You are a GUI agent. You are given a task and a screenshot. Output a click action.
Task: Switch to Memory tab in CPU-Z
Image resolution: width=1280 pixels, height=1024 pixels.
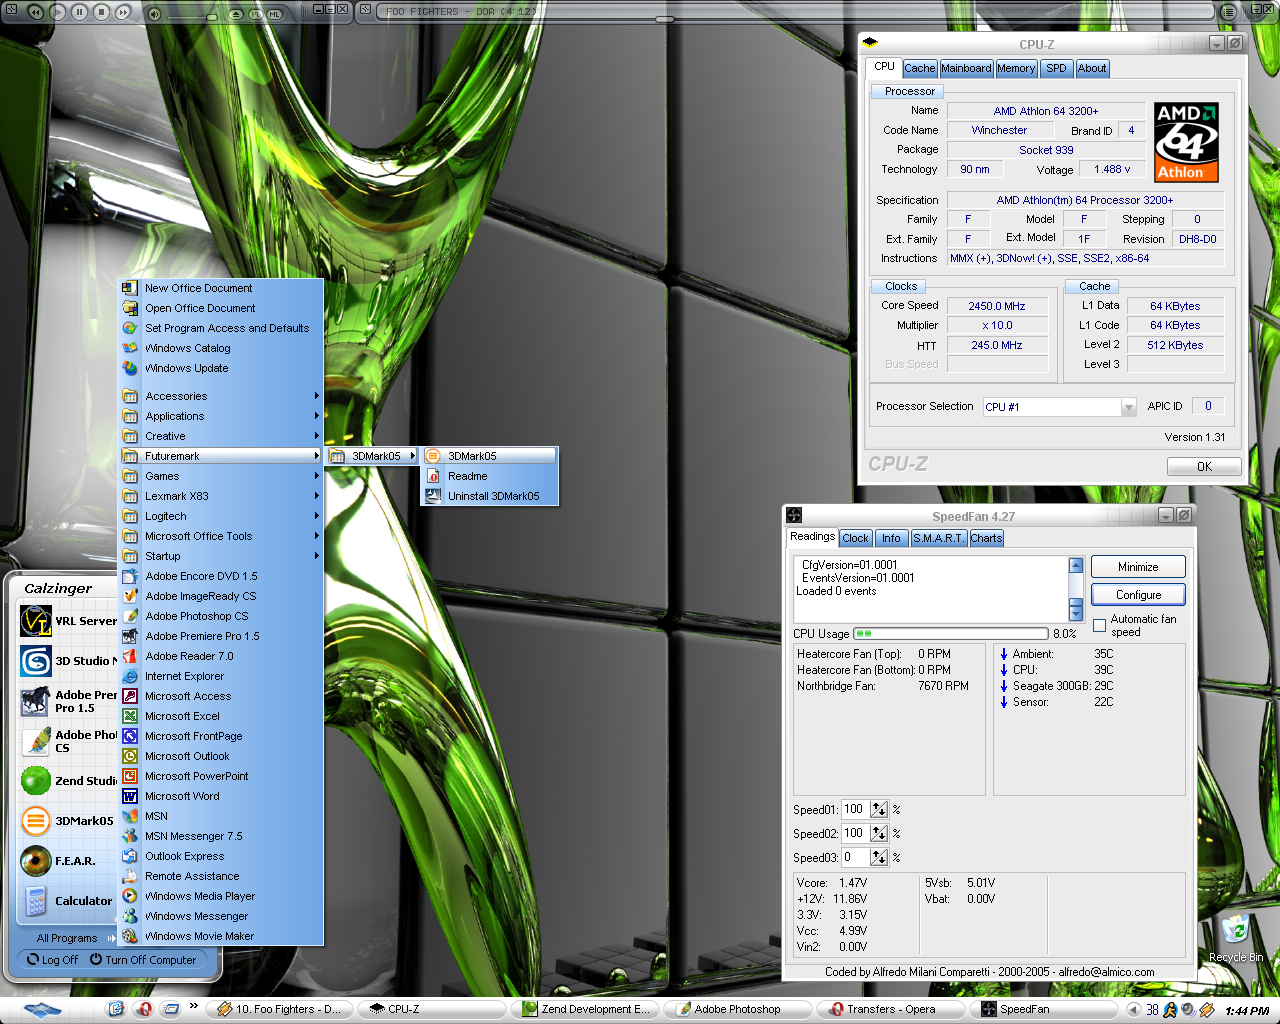[1016, 68]
